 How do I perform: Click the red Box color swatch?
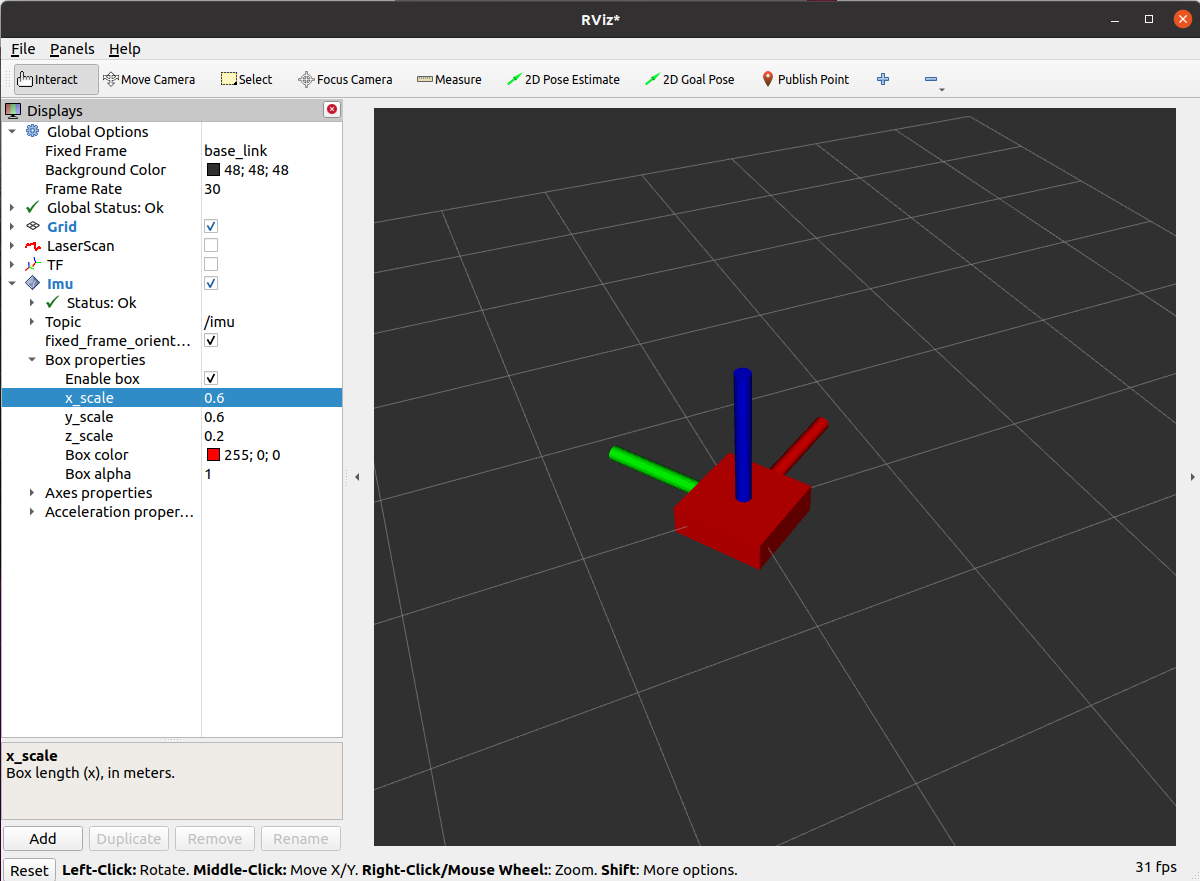click(213, 455)
